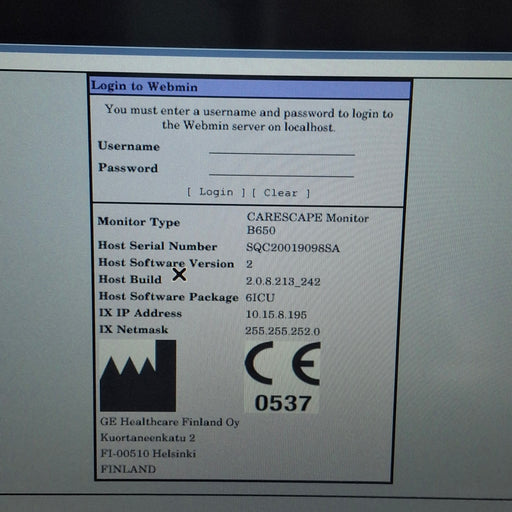
Task: Click the CE 0537 mark icon
Action: pos(282,377)
